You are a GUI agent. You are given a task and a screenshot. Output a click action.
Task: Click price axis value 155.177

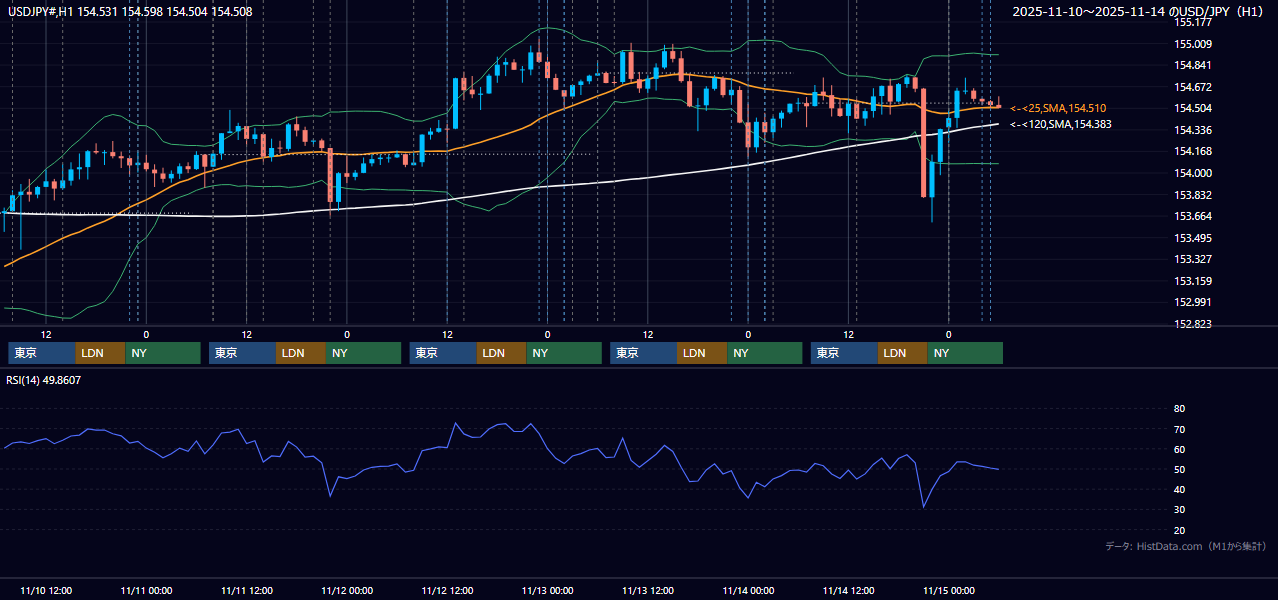coord(1192,22)
